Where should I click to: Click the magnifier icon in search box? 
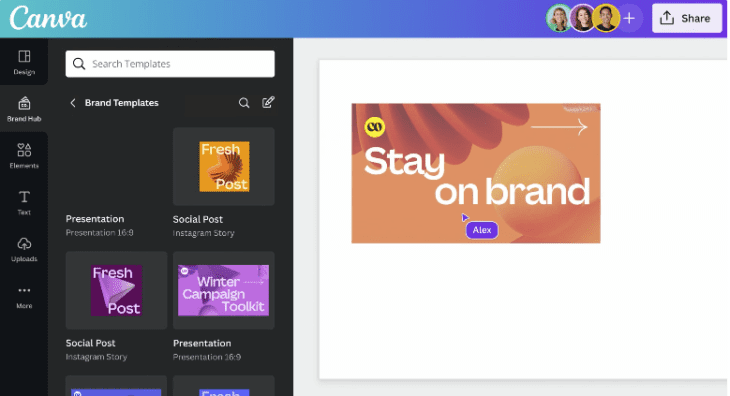point(79,64)
